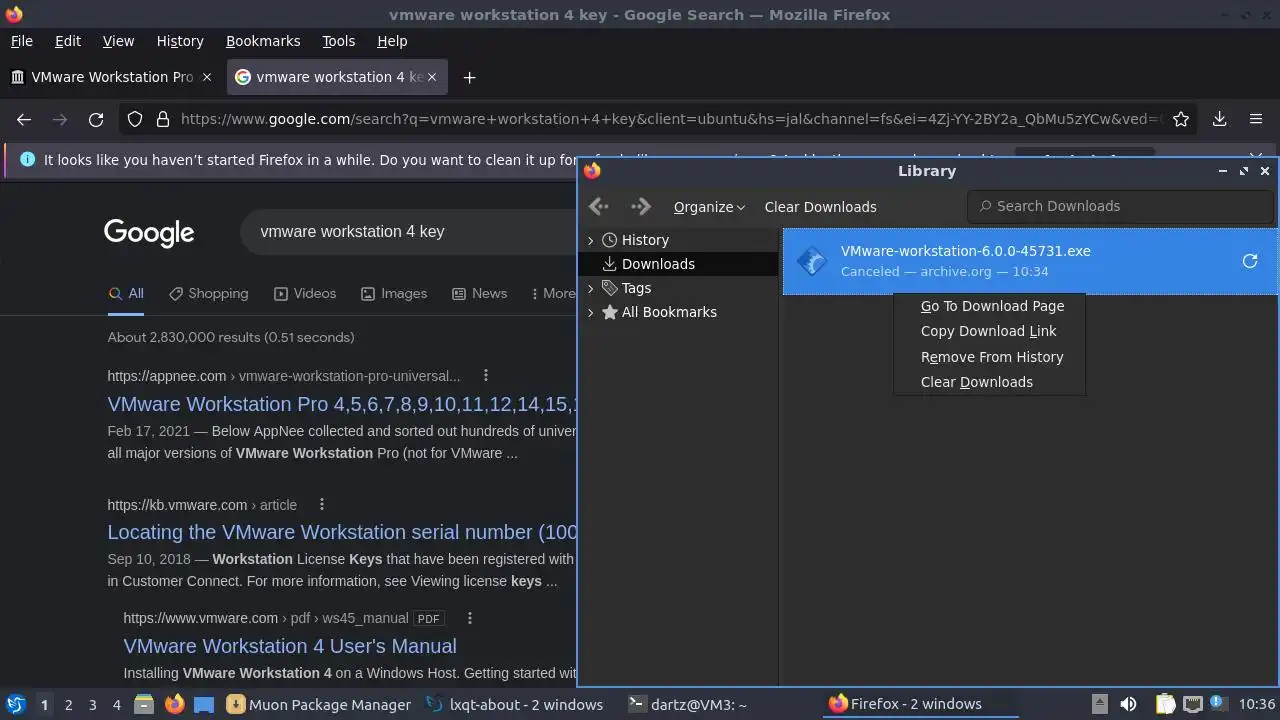Image resolution: width=1280 pixels, height=720 pixels.
Task: Click the show desktop taskbar icon
Action: tap(204, 704)
